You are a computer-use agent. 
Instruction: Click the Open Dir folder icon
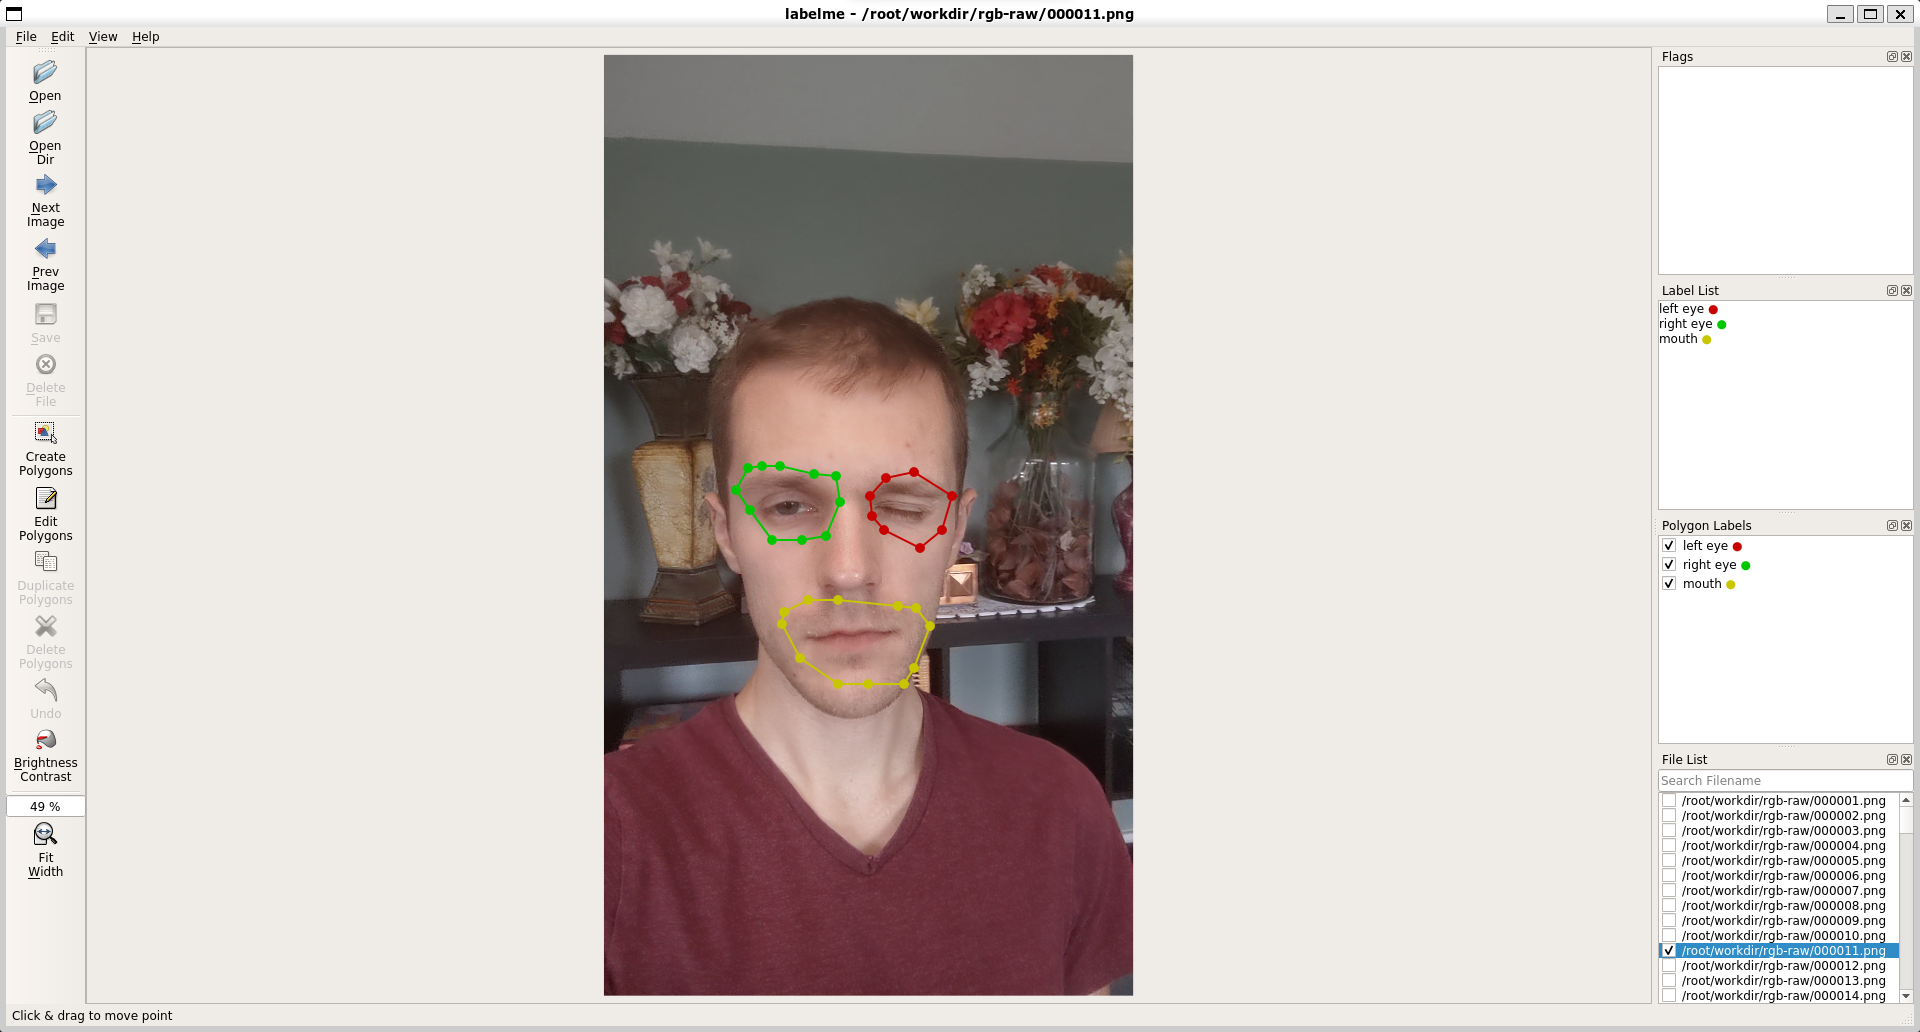point(45,123)
